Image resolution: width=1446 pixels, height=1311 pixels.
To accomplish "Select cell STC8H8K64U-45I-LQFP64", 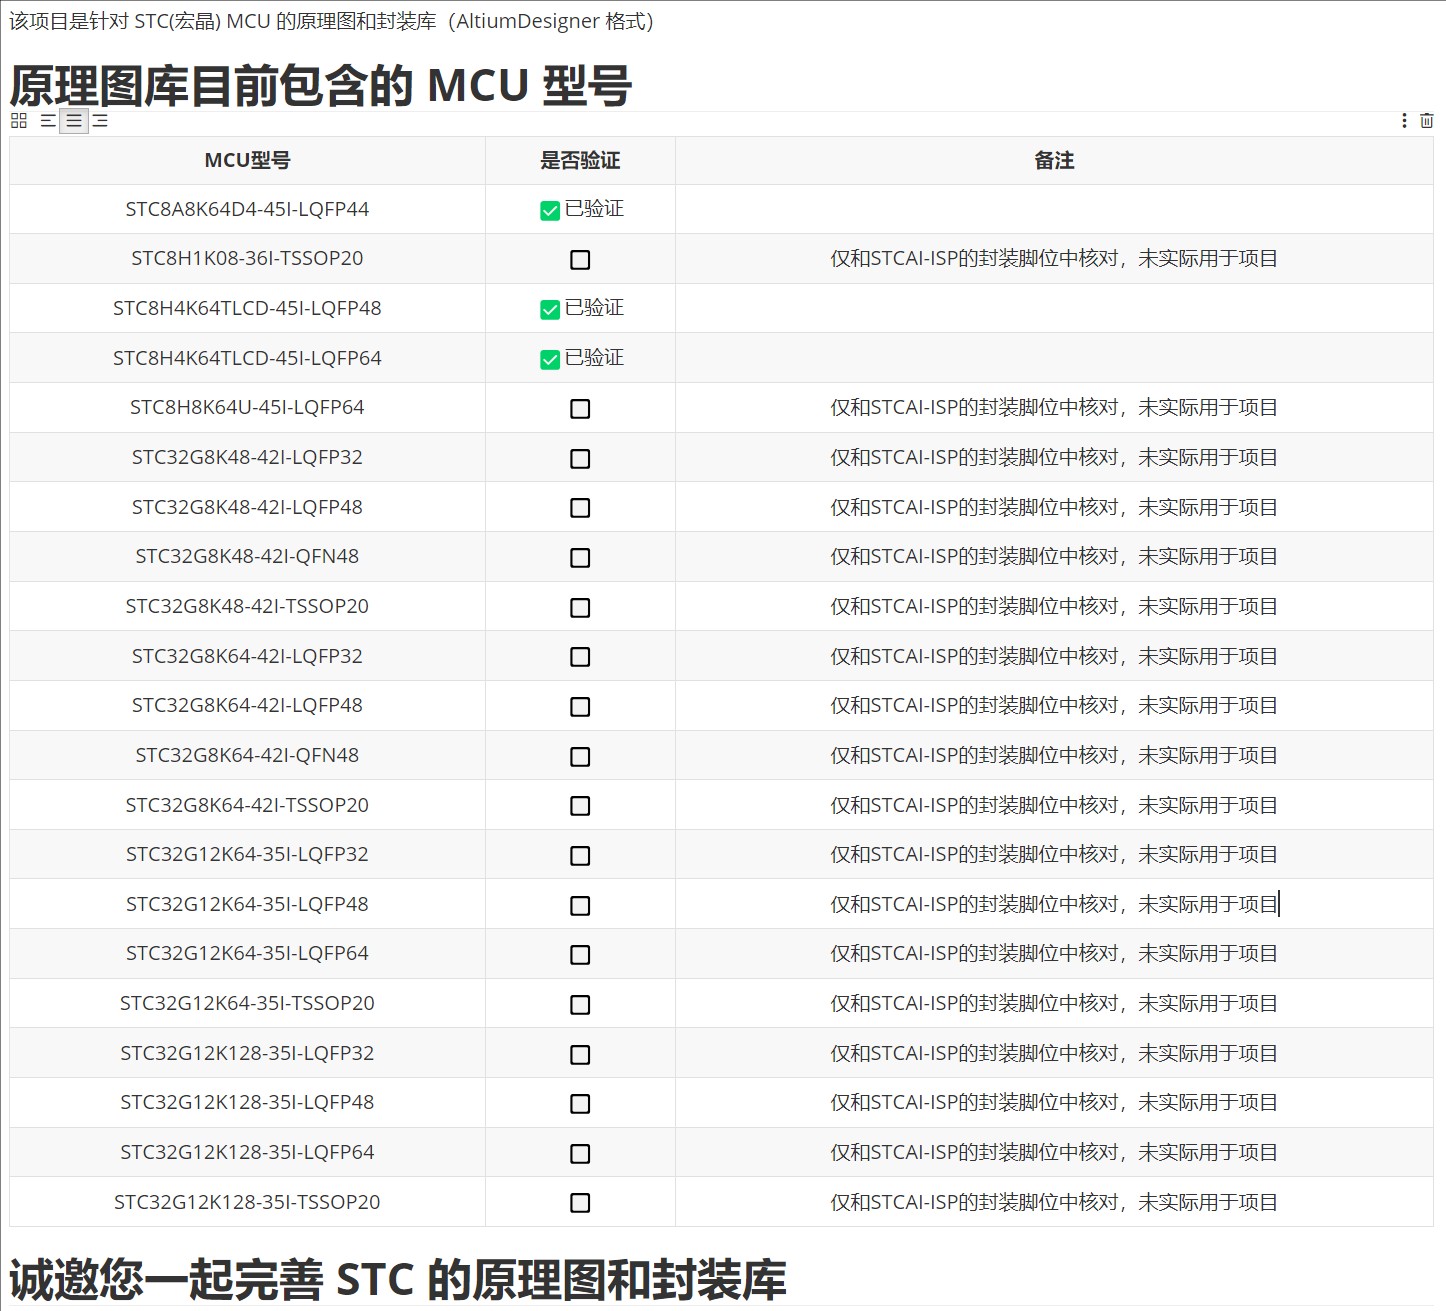I will coord(247,407).
